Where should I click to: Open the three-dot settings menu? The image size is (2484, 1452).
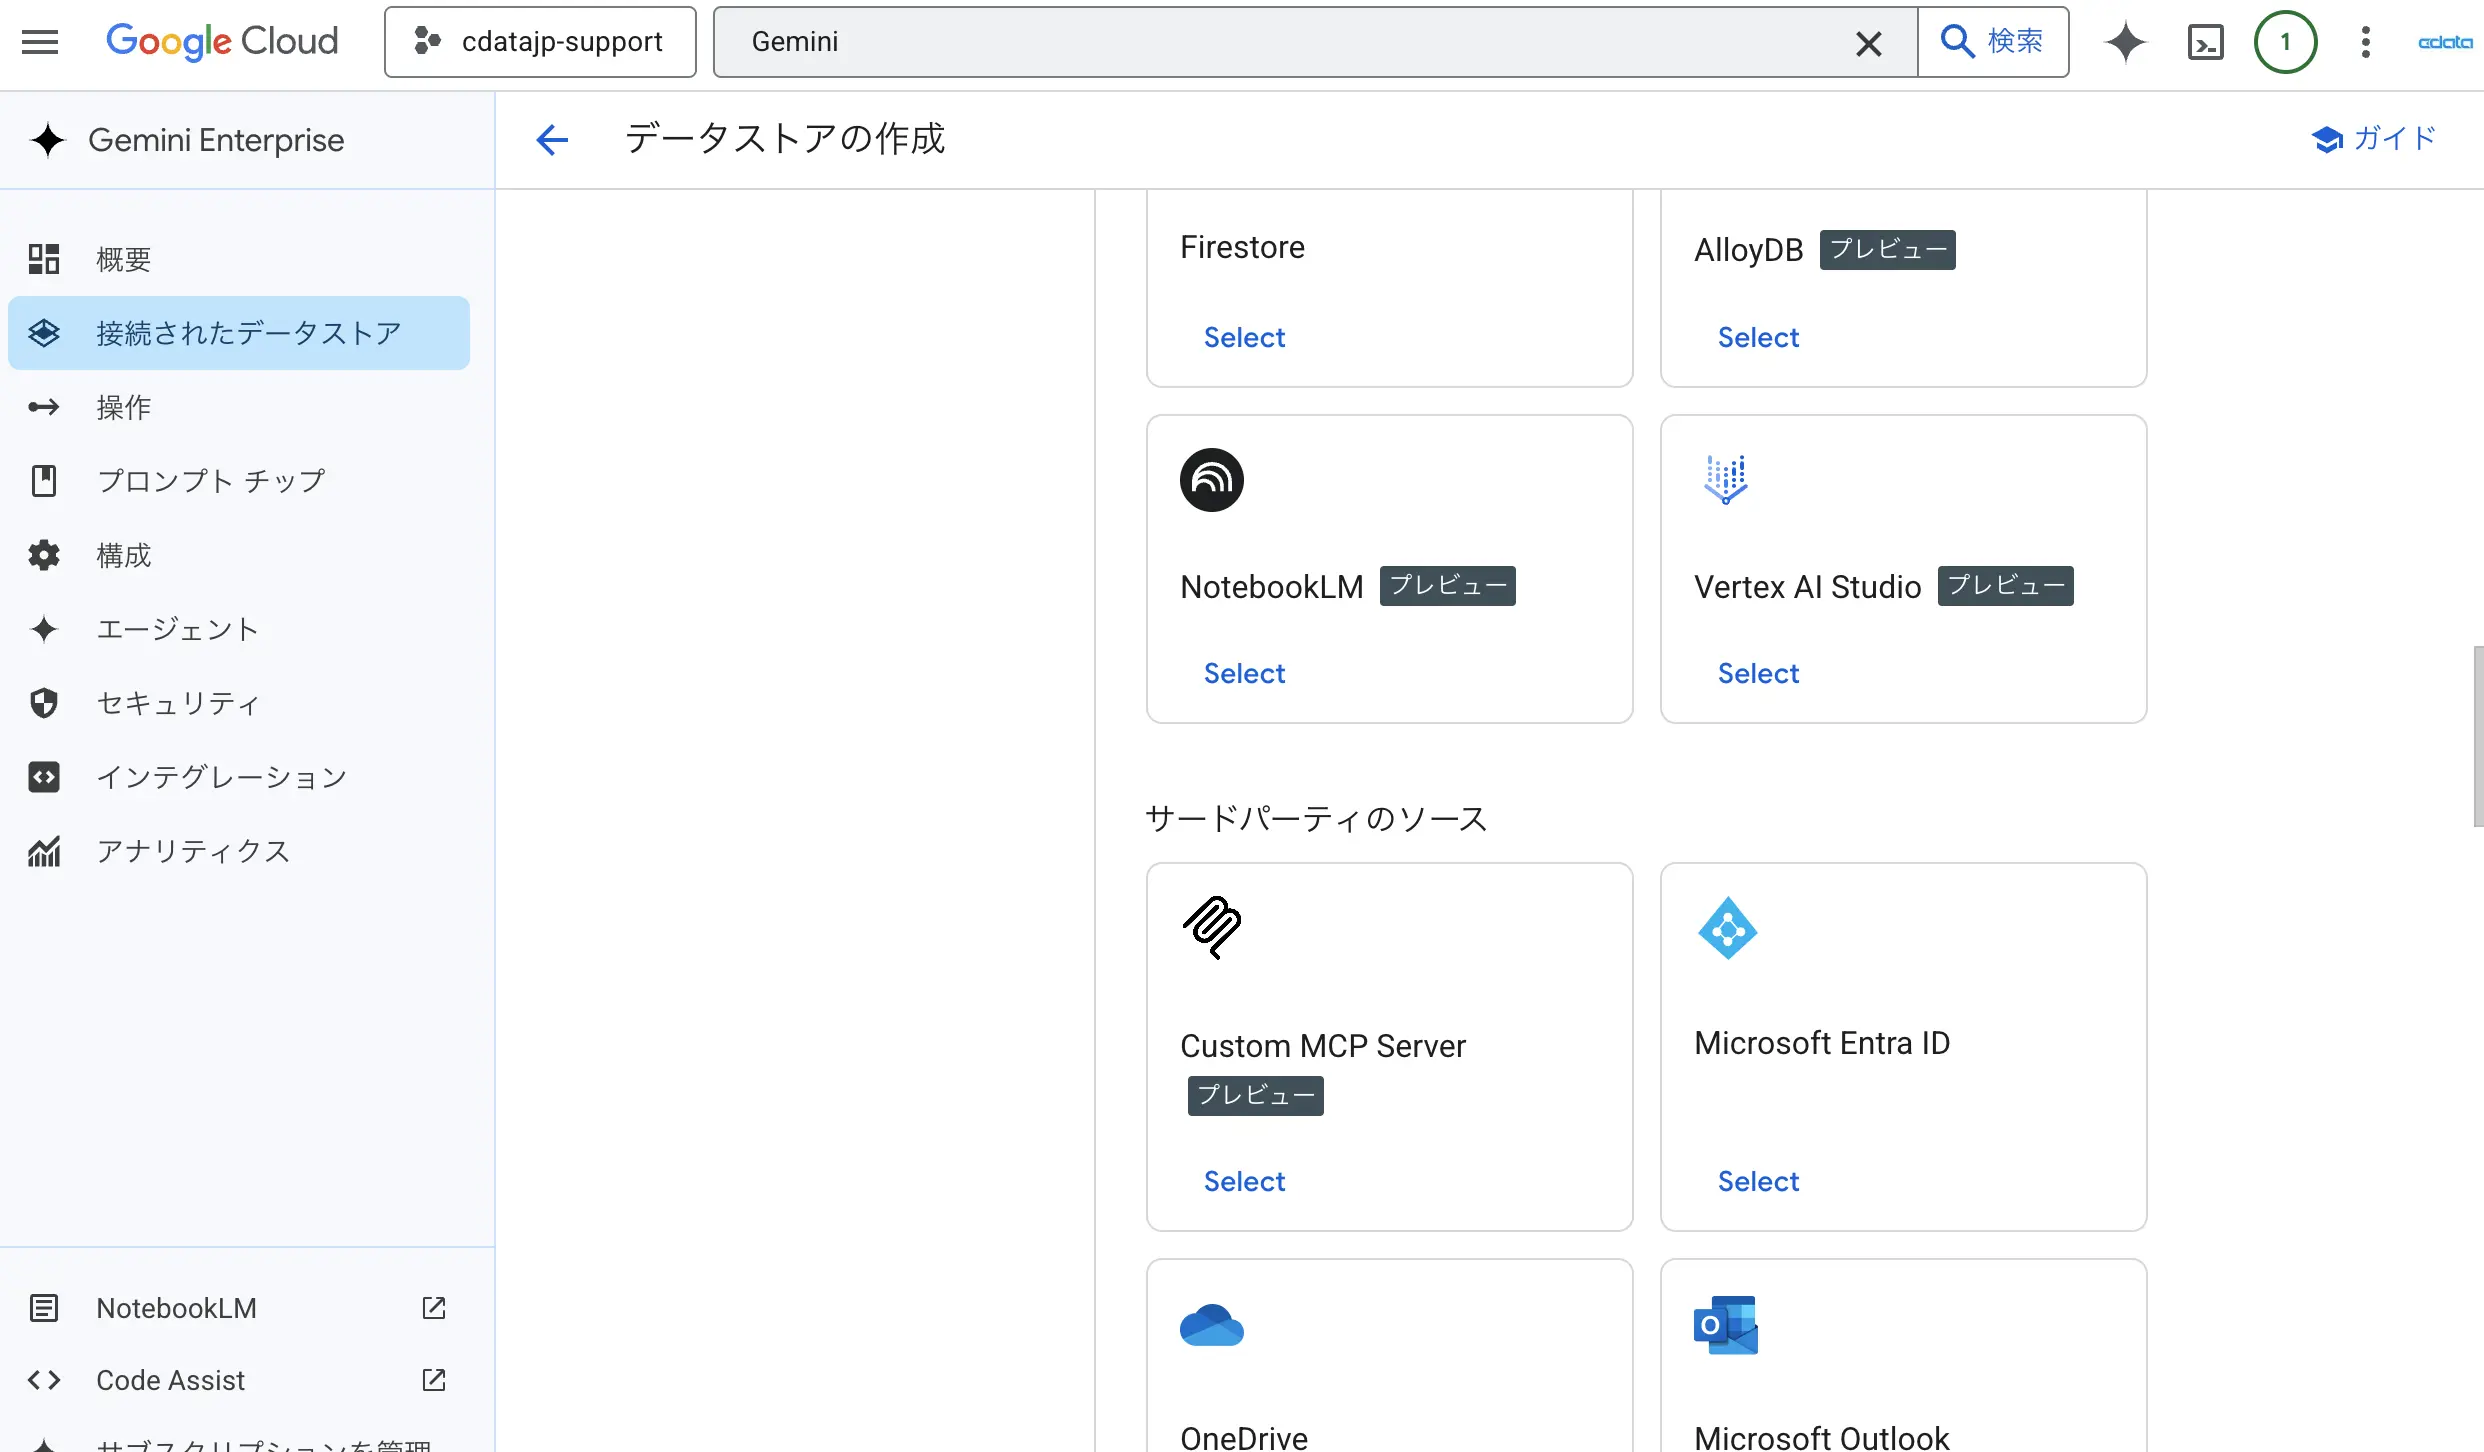click(x=2365, y=42)
